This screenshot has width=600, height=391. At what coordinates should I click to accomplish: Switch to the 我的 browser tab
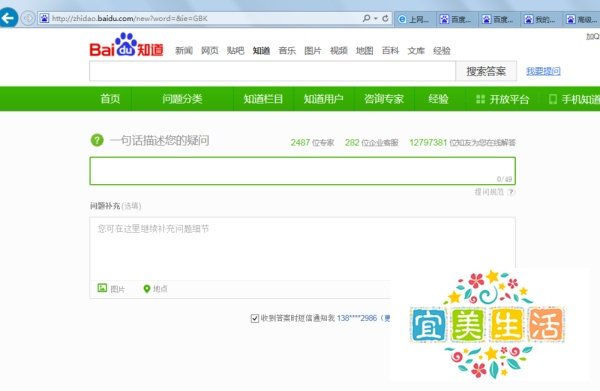point(541,19)
